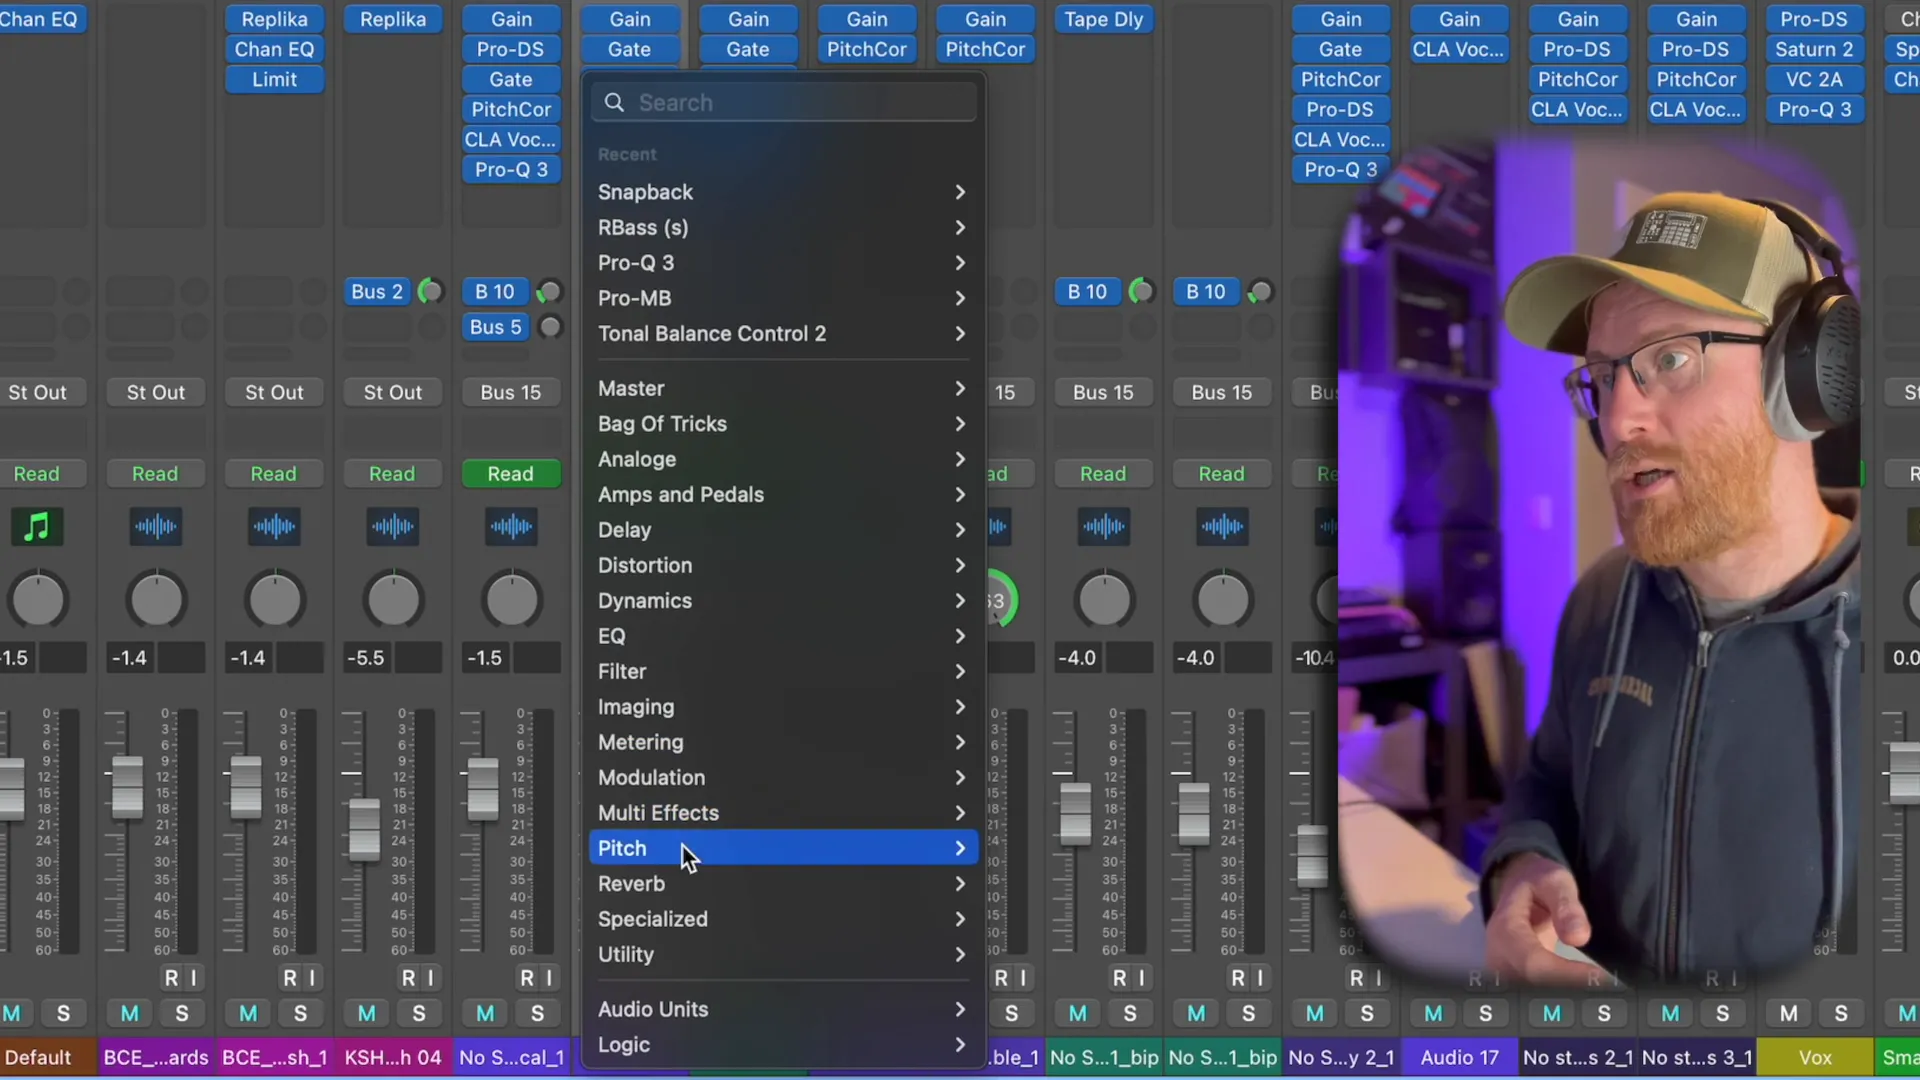Click send knob beside B 10 on No S...cal_1
Image resolution: width=1920 pixels, height=1080 pixels.
(549, 291)
